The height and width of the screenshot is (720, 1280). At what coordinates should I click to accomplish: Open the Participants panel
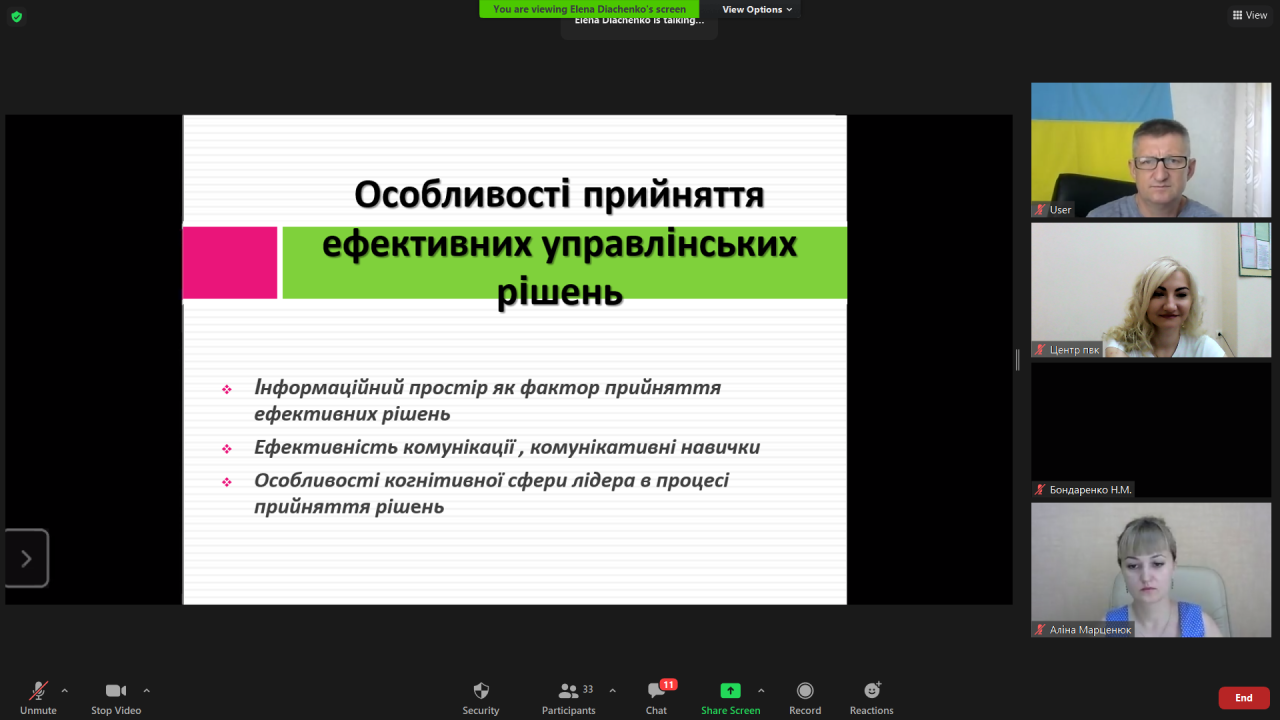click(x=569, y=691)
